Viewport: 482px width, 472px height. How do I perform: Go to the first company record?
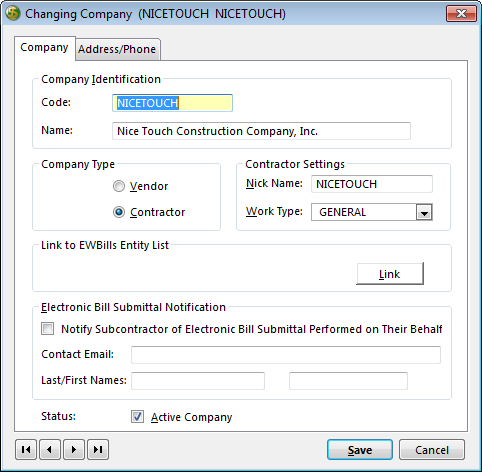coord(26,449)
